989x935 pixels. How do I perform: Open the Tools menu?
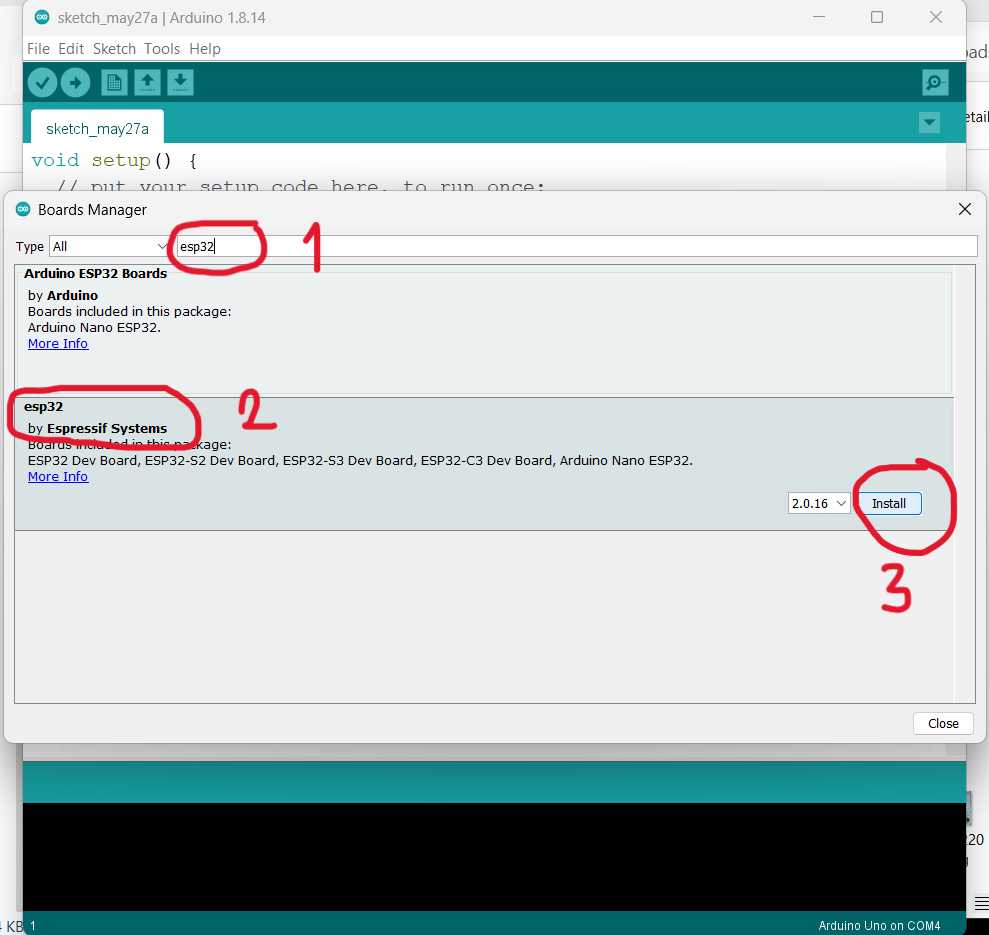pos(162,49)
